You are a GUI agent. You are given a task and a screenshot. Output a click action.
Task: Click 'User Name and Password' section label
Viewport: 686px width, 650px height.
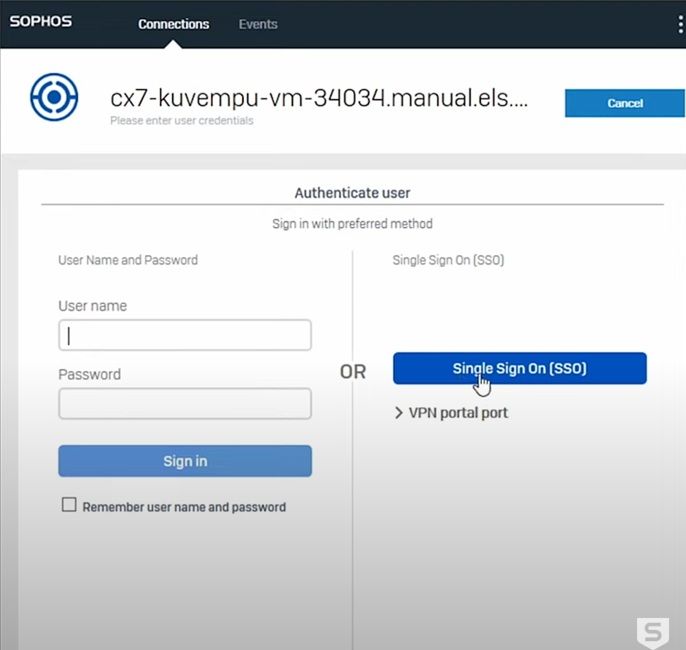[128, 260]
